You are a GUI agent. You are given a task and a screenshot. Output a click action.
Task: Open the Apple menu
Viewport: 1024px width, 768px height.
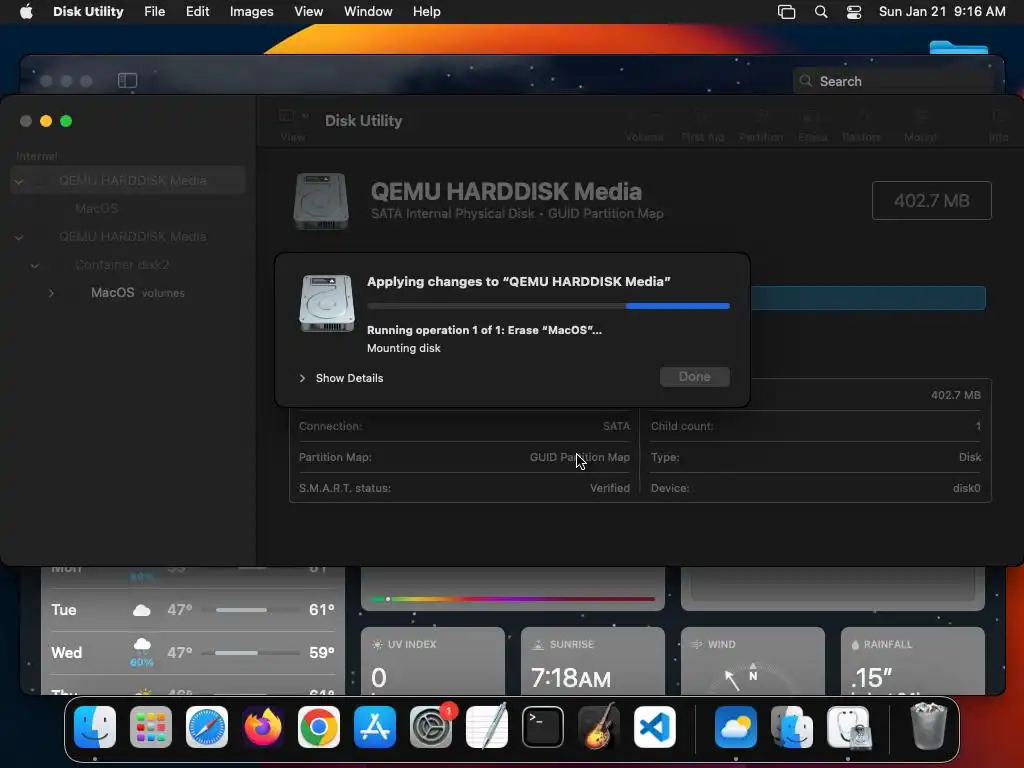point(26,12)
